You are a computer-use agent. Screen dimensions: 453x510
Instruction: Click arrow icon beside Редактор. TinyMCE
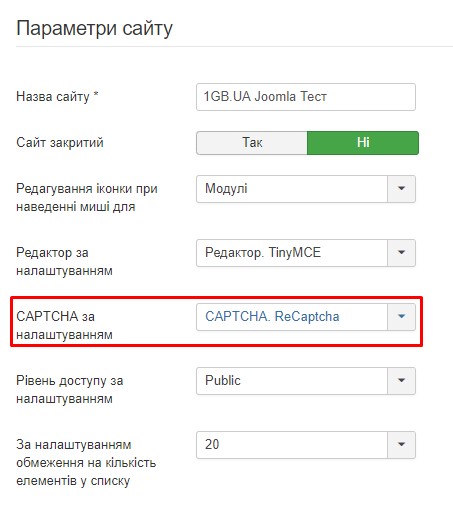(401, 253)
